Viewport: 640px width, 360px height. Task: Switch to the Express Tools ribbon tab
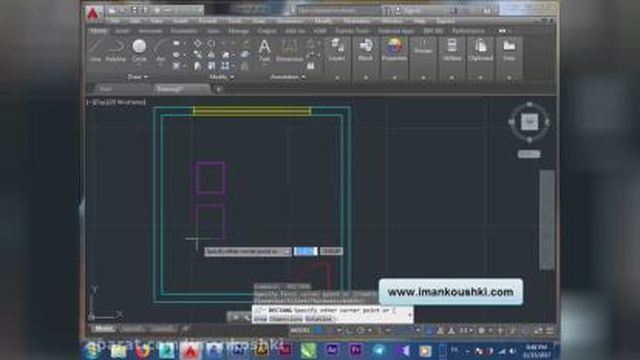coord(352,31)
